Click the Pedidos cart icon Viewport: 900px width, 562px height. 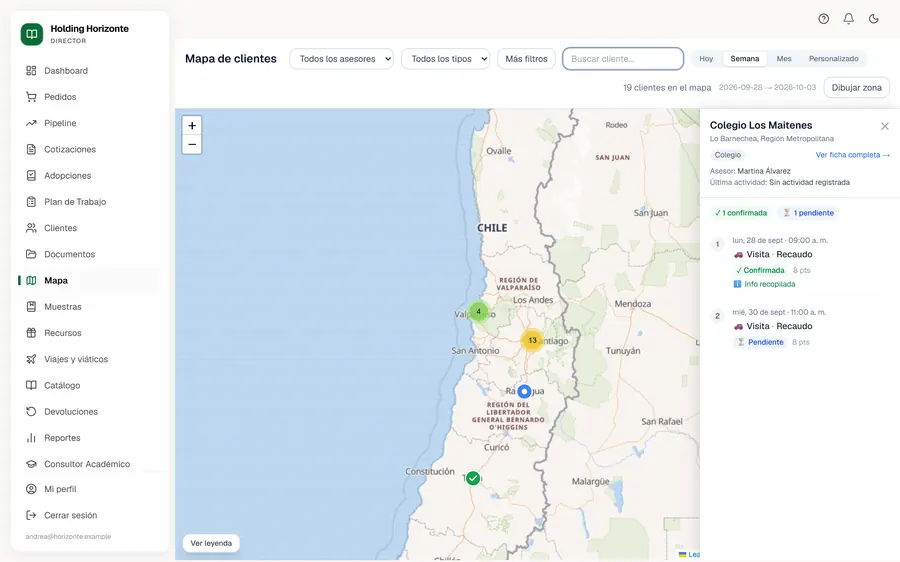point(31,97)
